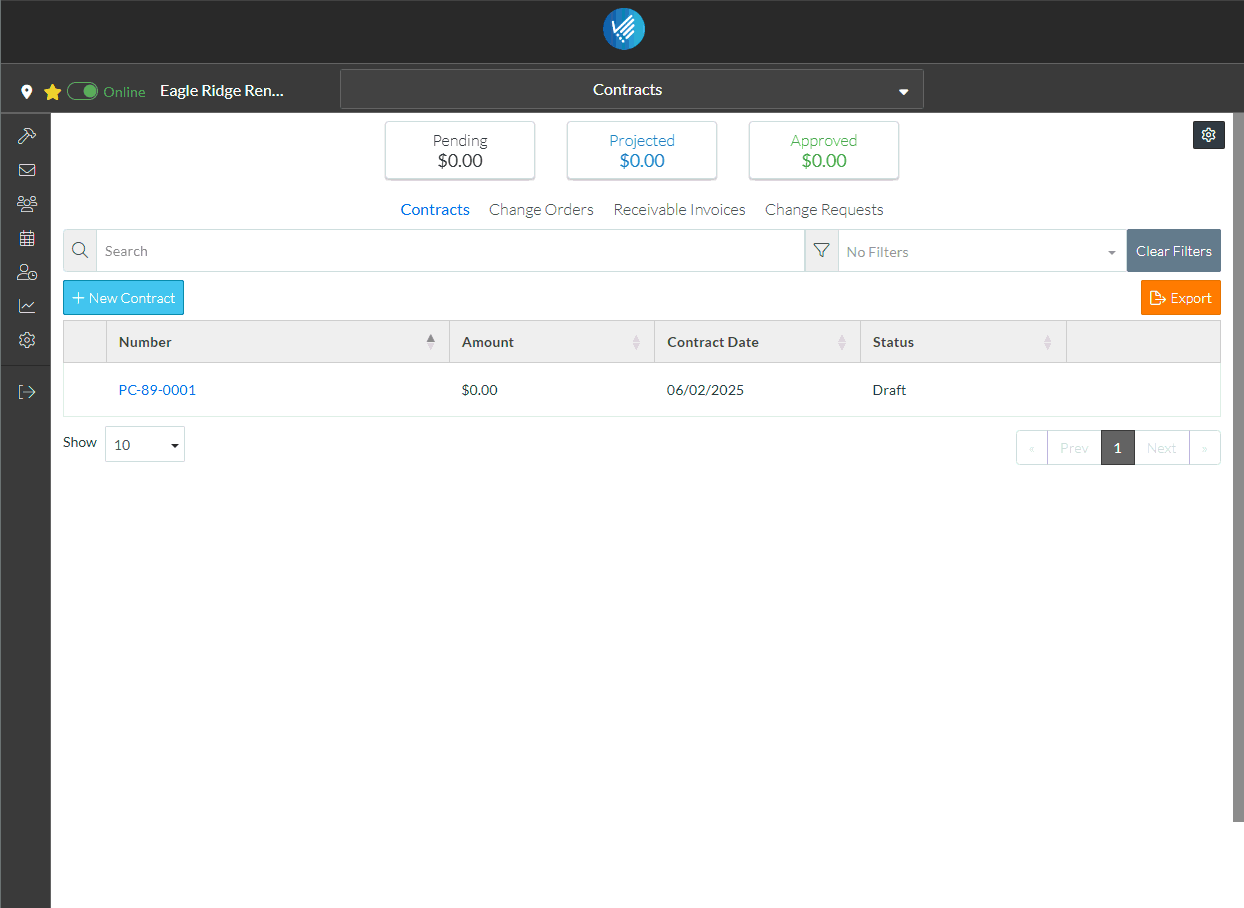Click the Pending $0.00 card
1244x908 pixels.
pos(460,151)
